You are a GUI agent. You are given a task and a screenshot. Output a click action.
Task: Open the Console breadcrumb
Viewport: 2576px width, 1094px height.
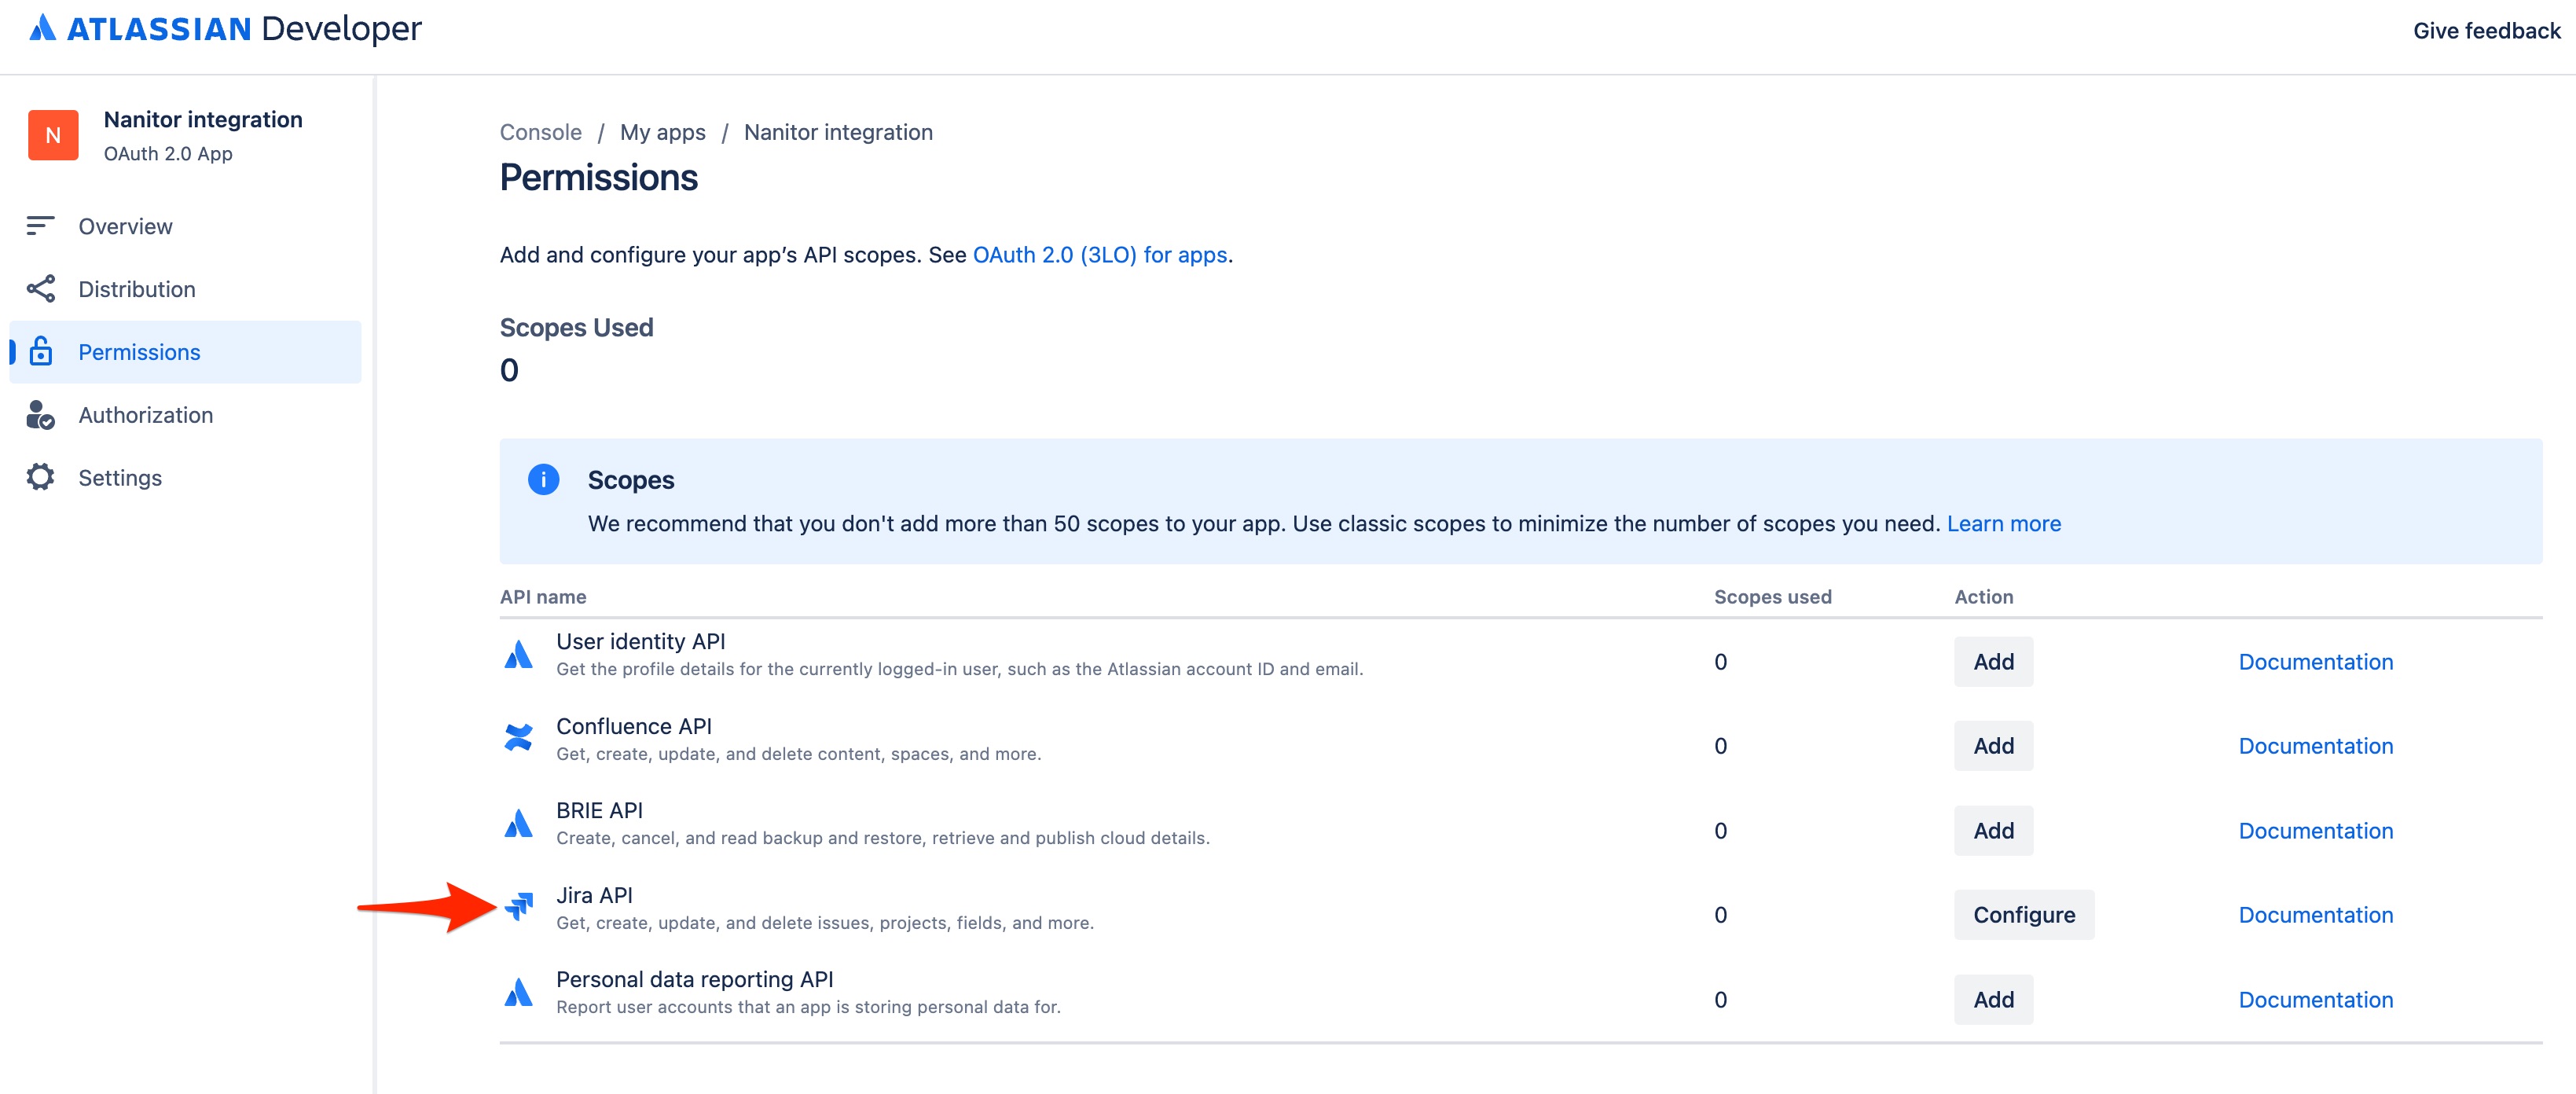540,131
